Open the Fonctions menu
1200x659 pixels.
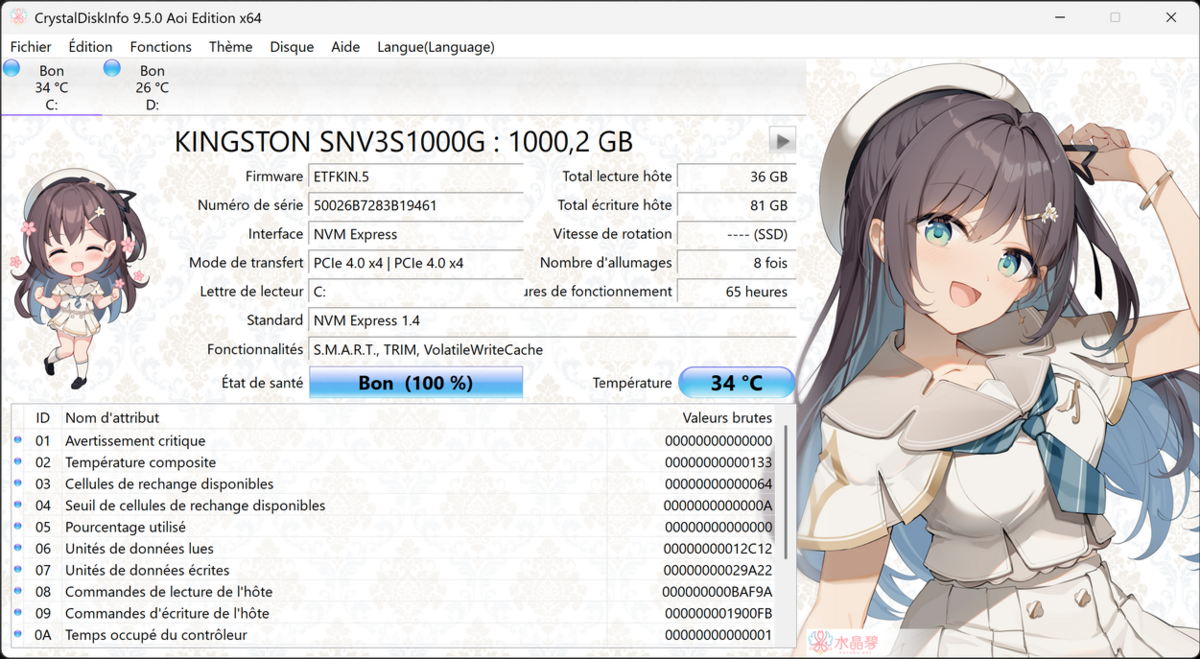click(160, 46)
